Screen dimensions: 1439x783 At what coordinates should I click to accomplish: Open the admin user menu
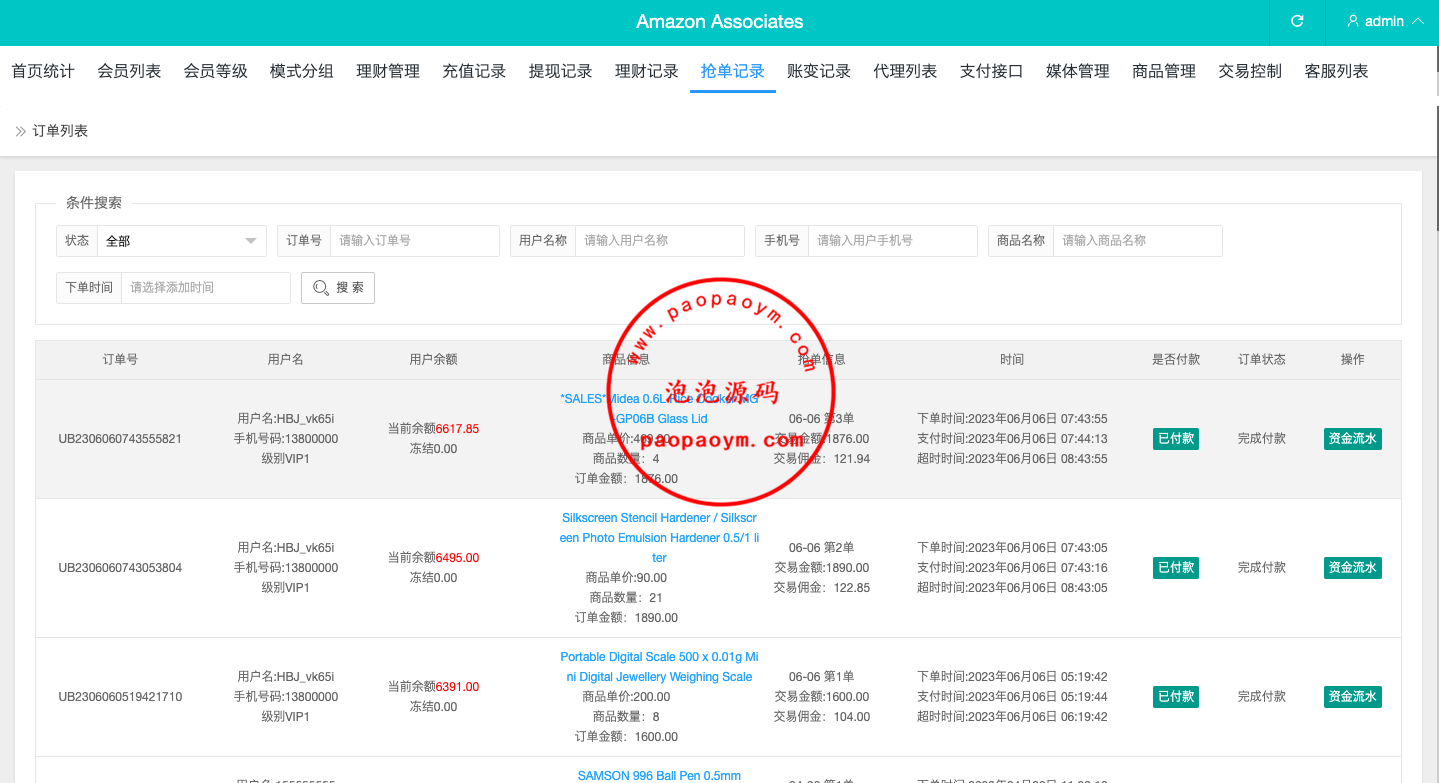(1384, 21)
